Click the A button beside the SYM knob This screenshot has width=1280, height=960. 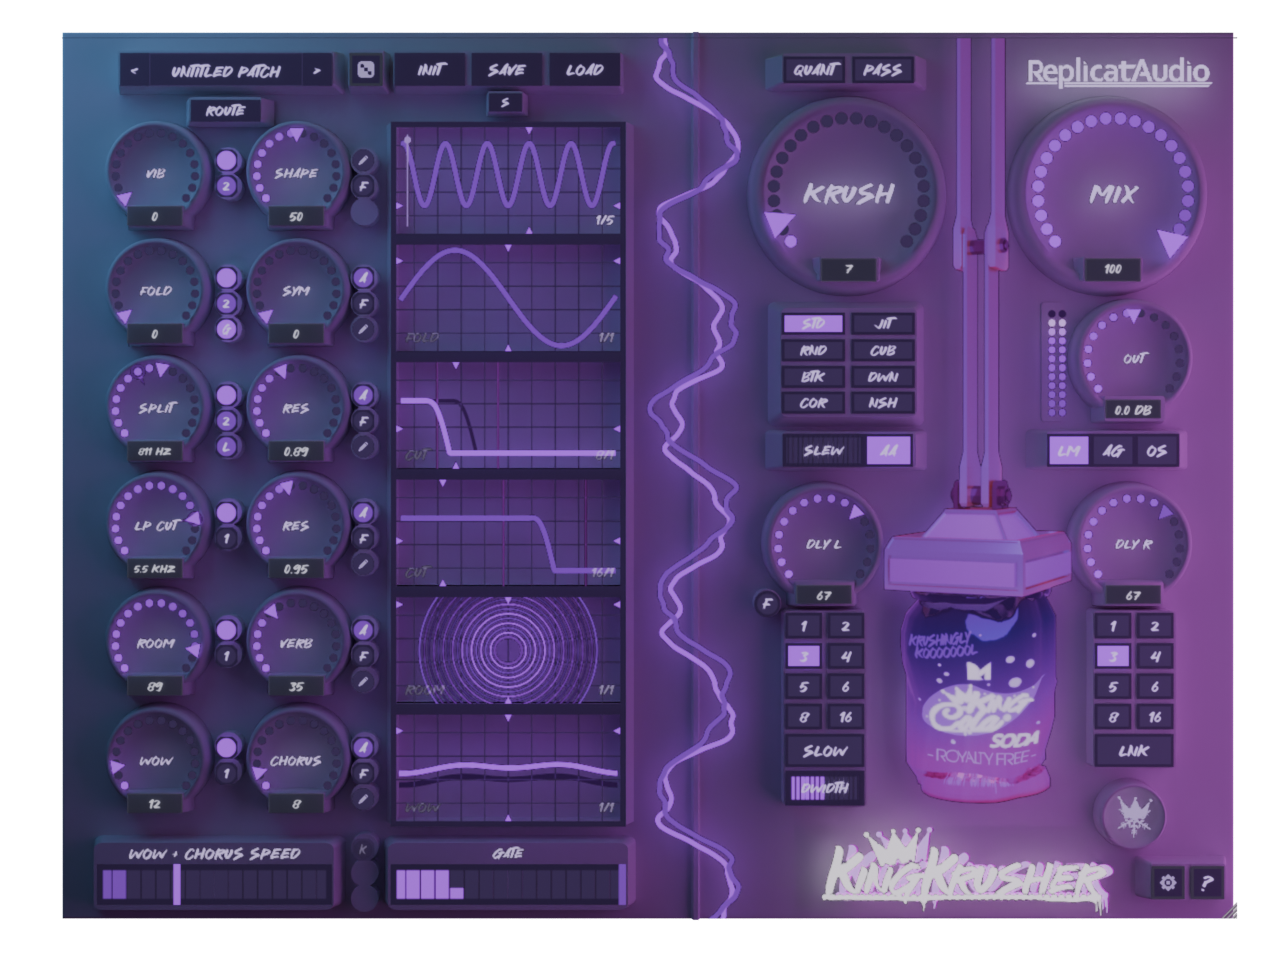(x=363, y=277)
